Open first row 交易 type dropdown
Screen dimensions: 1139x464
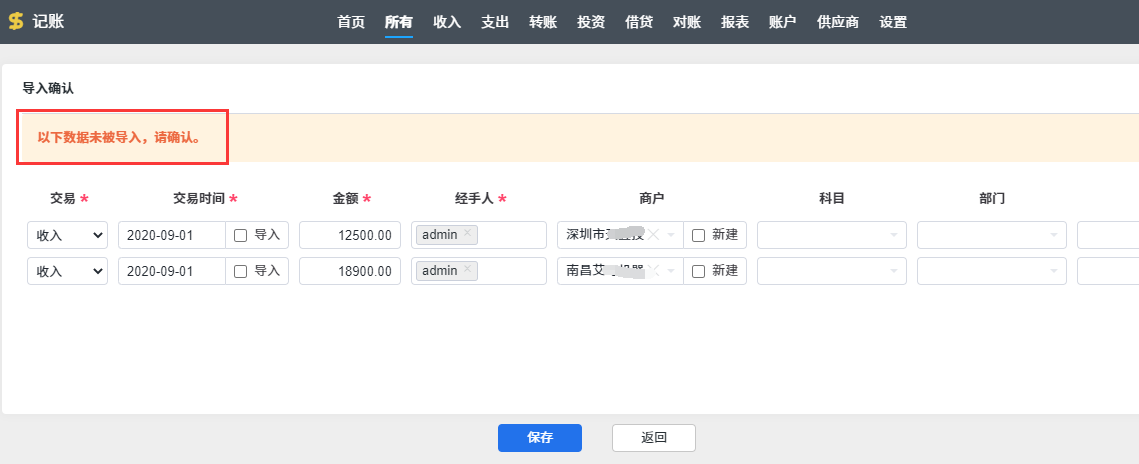click(x=68, y=235)
